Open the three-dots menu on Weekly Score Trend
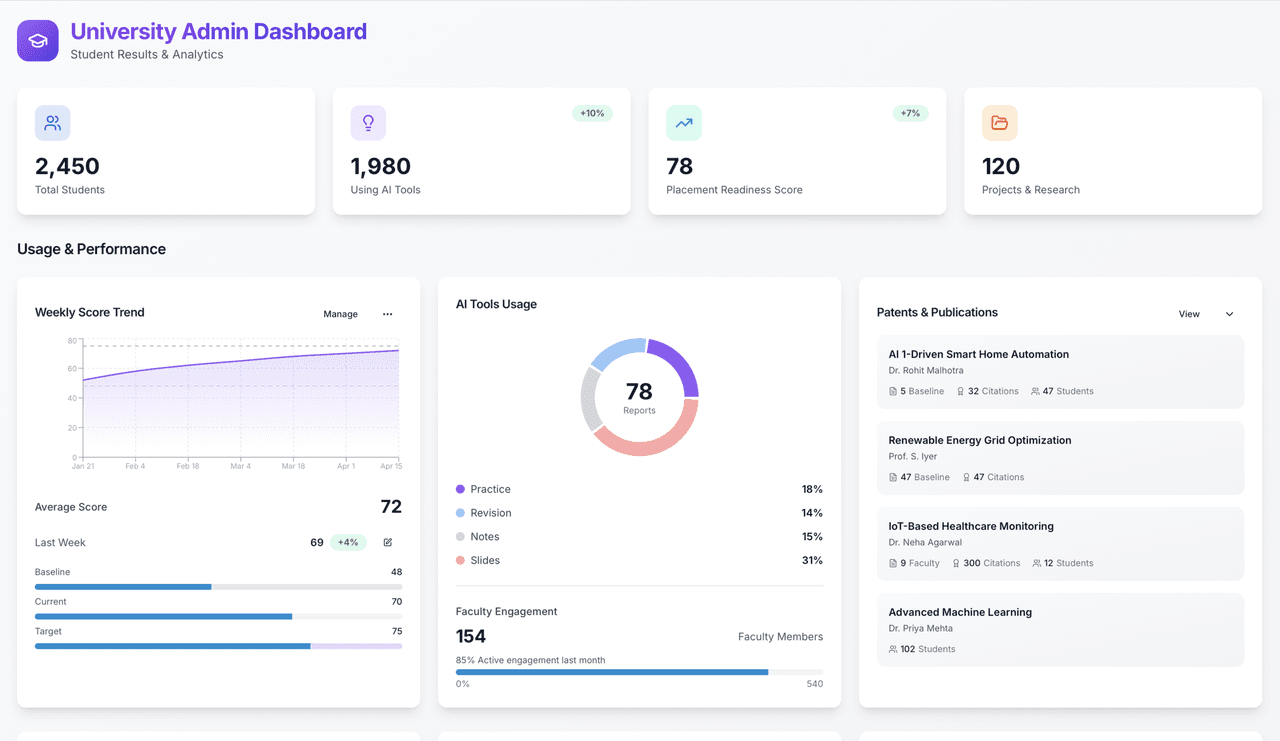Image resolution: width=1280 pixels, height=741 pixels. [x=388, y=314]
